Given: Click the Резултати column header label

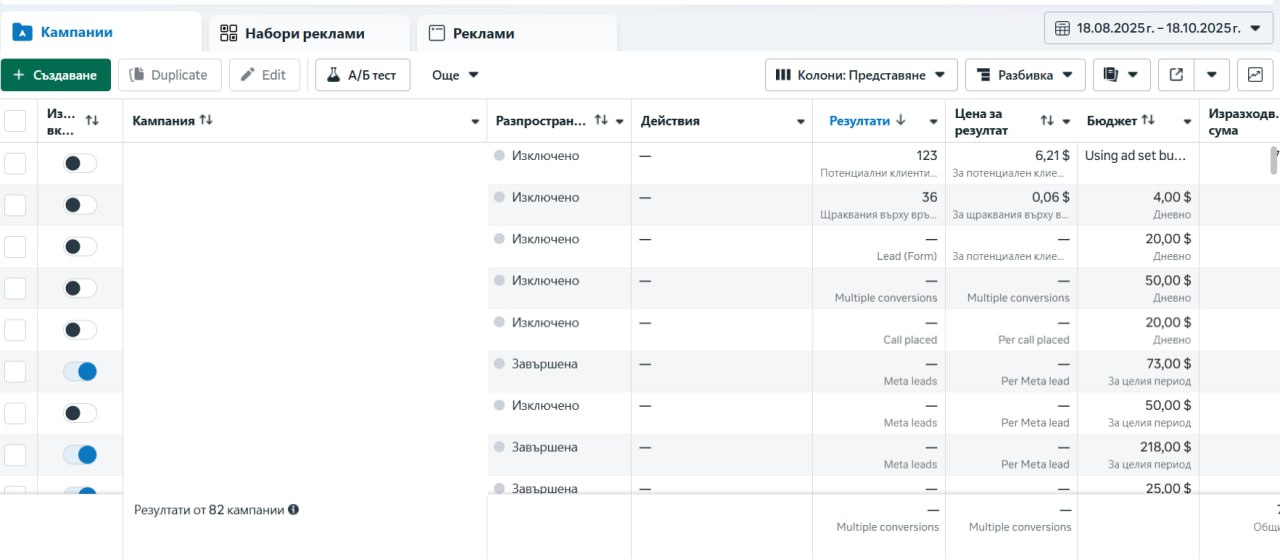Looking at the screenshot, I should coord(859,121).
